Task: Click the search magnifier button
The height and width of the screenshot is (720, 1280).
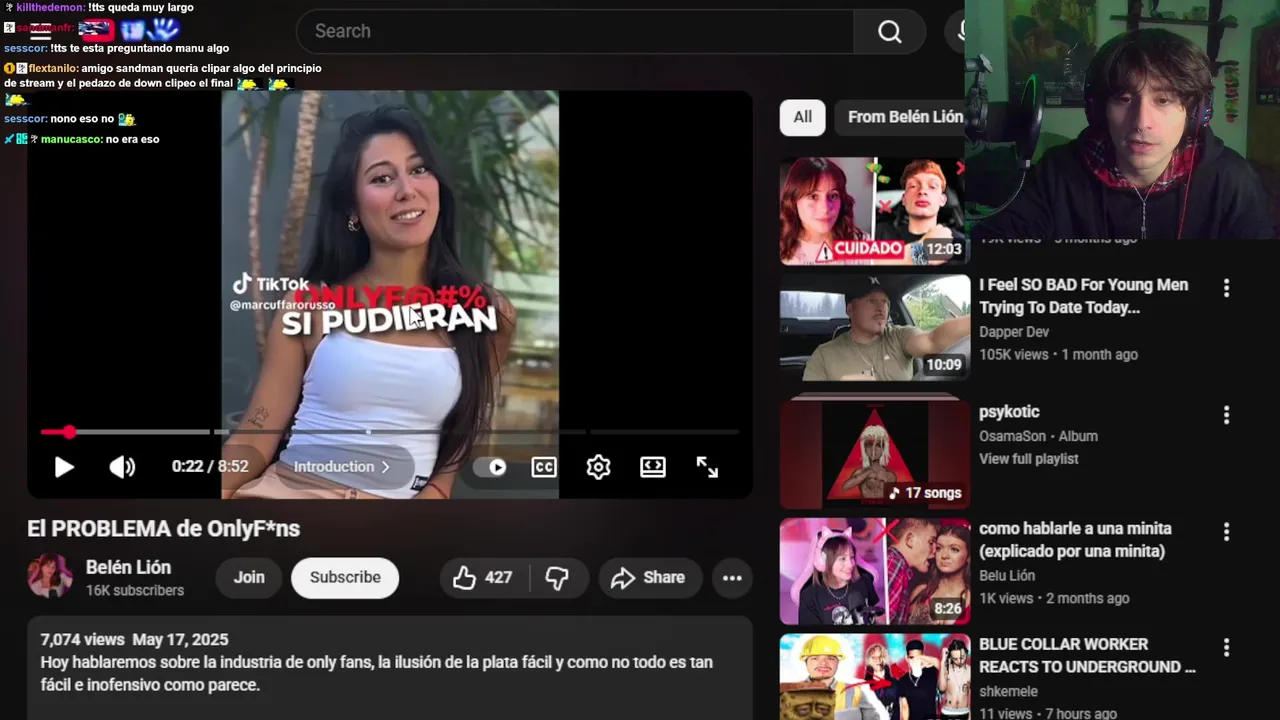Action: point(890,31)
